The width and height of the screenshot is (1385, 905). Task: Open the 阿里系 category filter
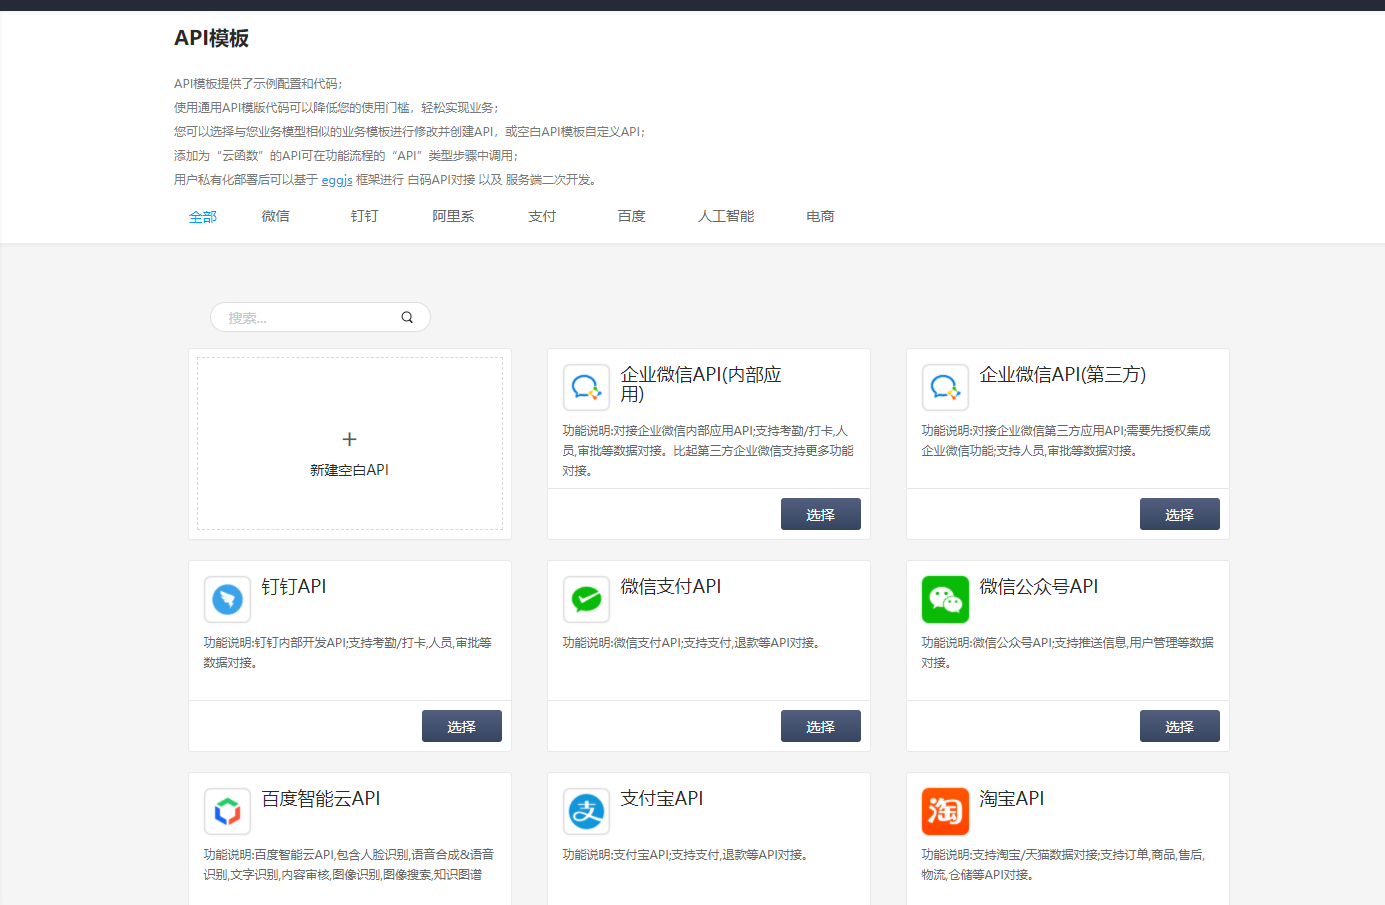(x=453, y=215)
